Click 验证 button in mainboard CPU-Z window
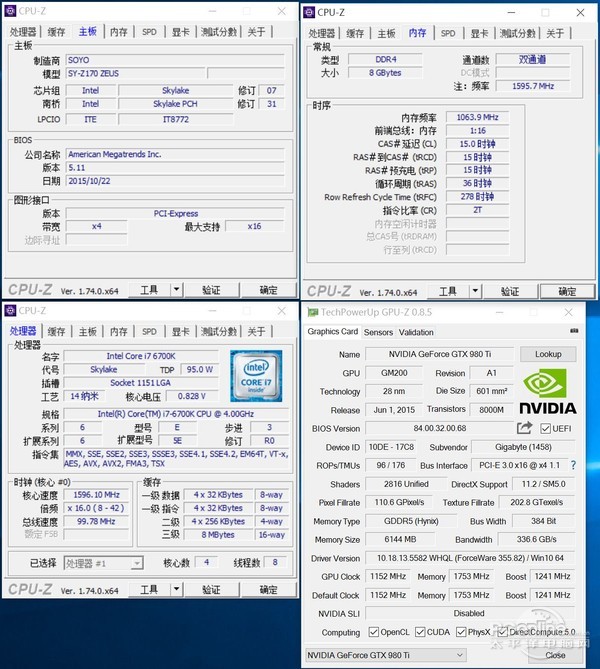600x669 pixels. [x=212, y=290]
